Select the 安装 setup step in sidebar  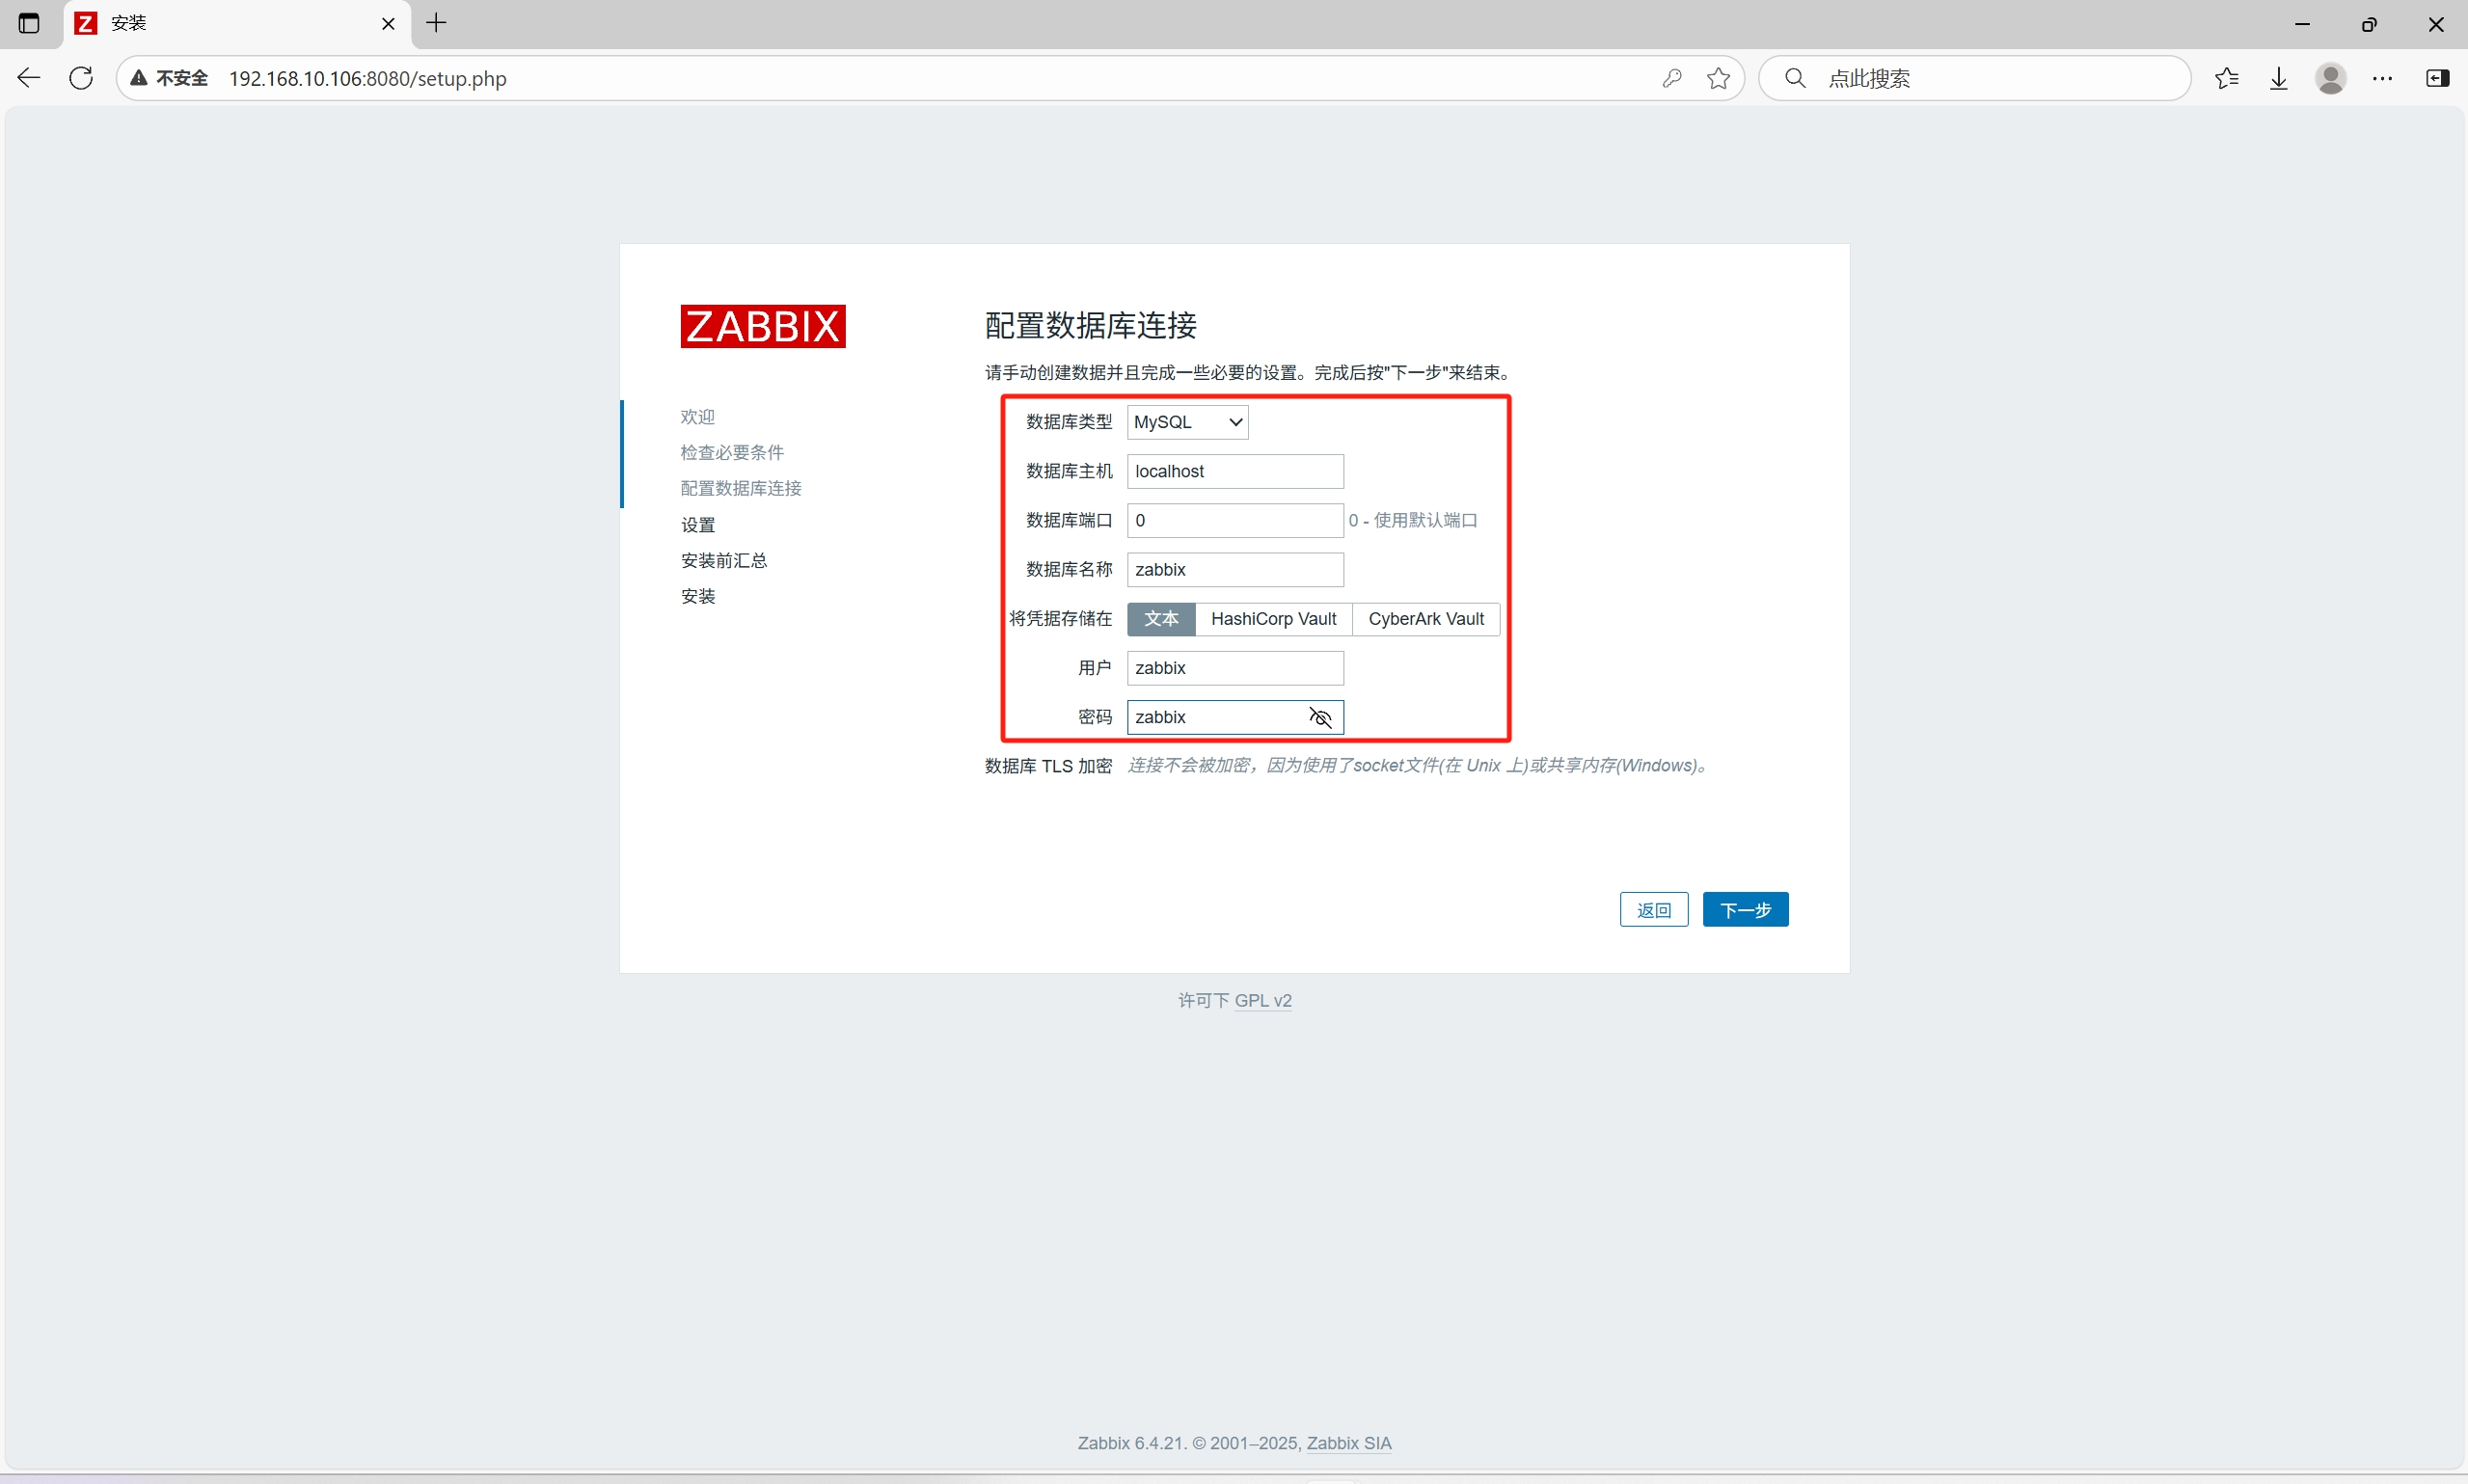coord(698,596)
